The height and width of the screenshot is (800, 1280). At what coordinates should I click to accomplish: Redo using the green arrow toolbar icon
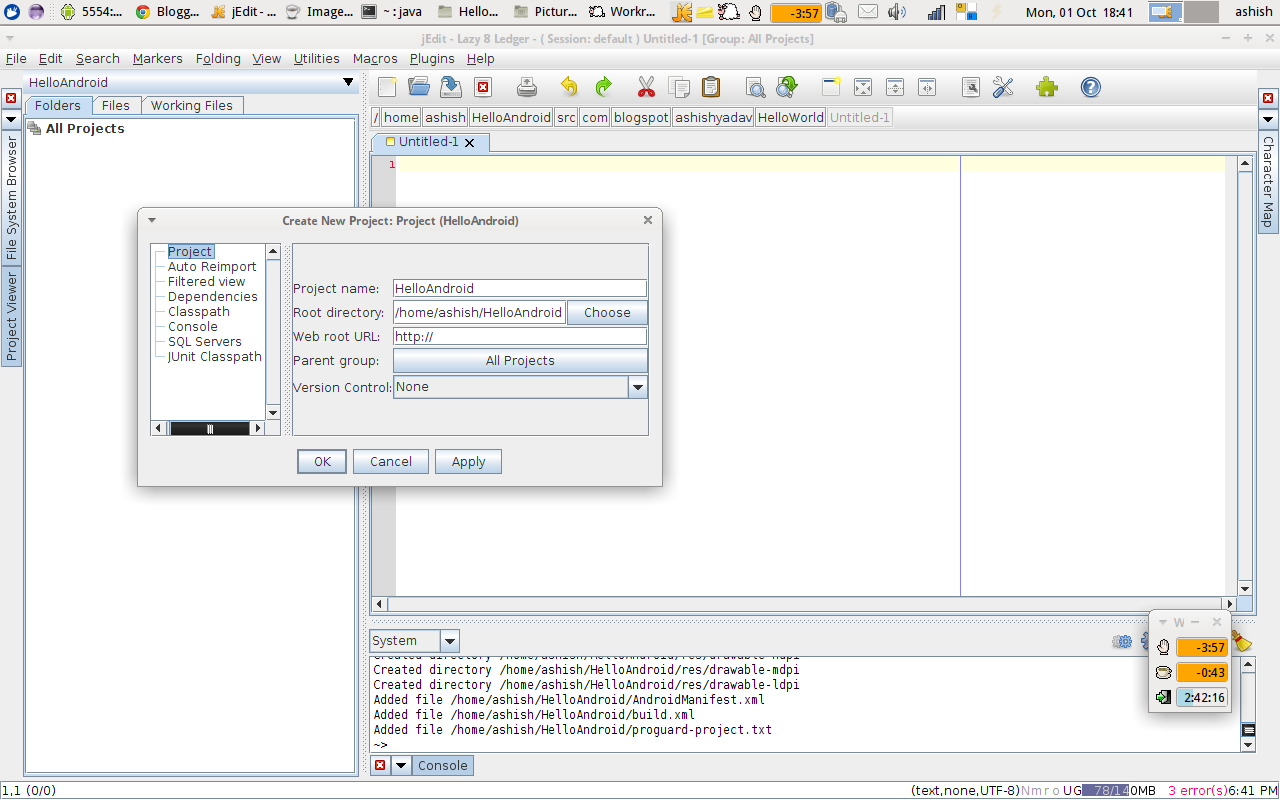[602, 87]
